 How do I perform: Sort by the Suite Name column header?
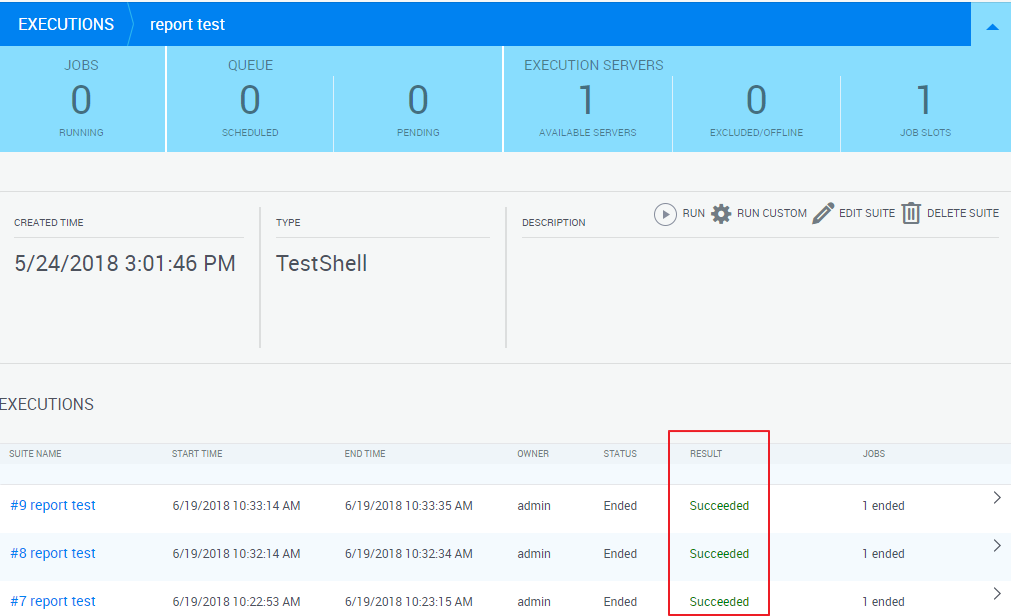35,454
